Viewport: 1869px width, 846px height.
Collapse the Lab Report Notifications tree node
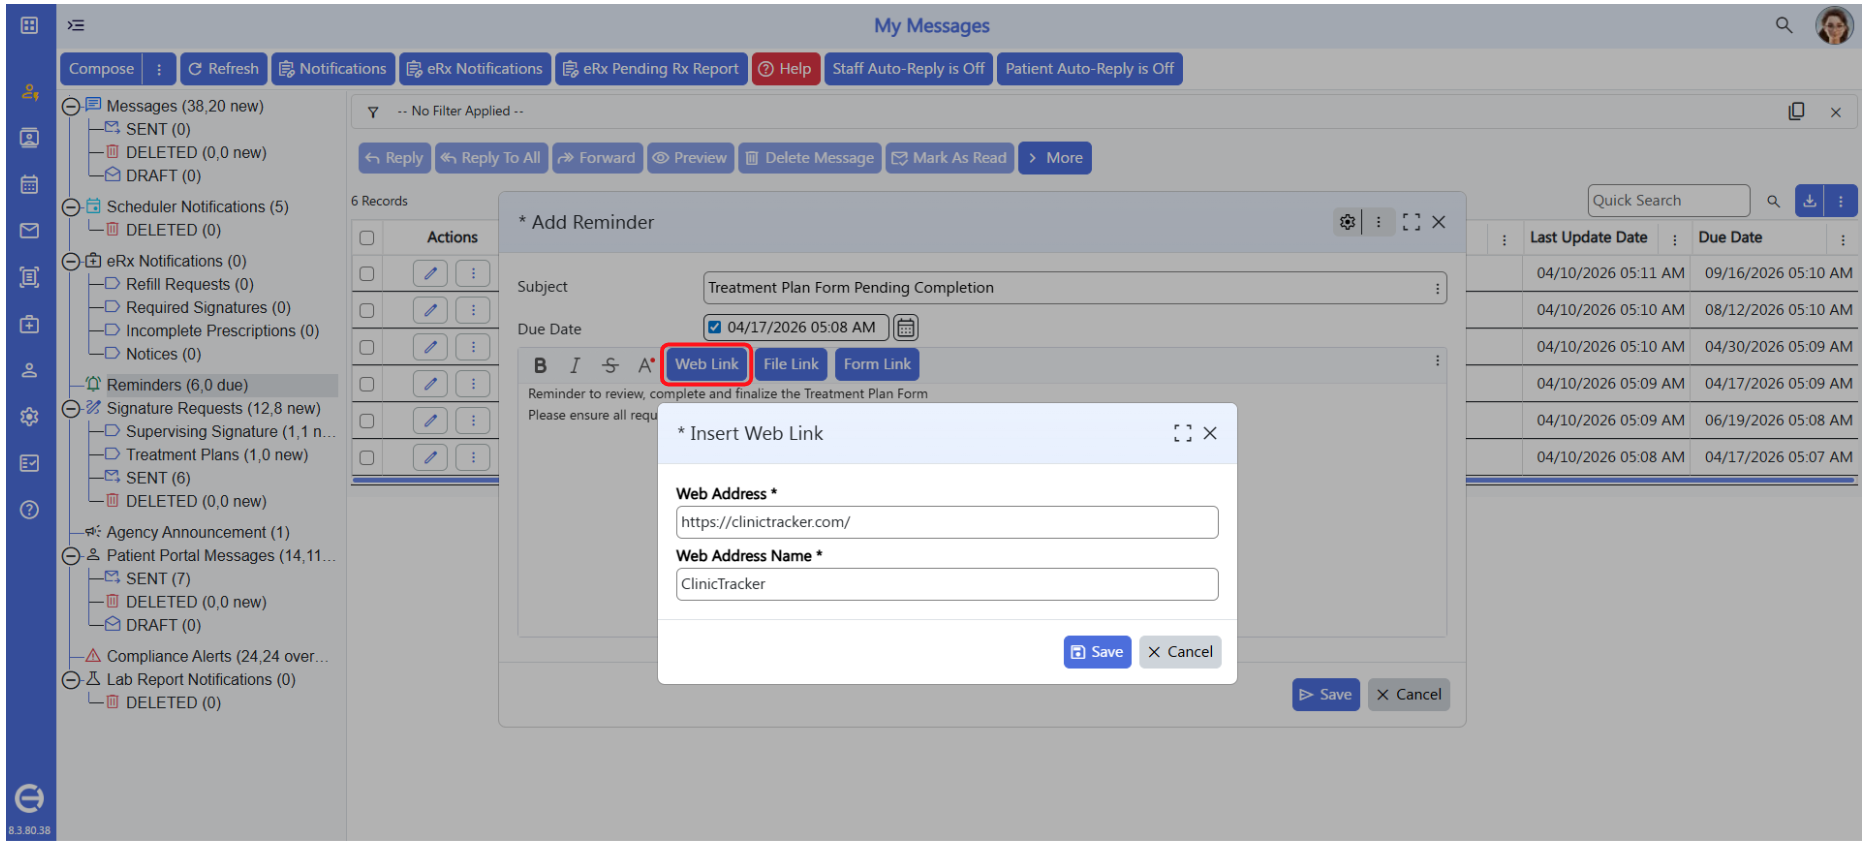click(x=71, y=680)
